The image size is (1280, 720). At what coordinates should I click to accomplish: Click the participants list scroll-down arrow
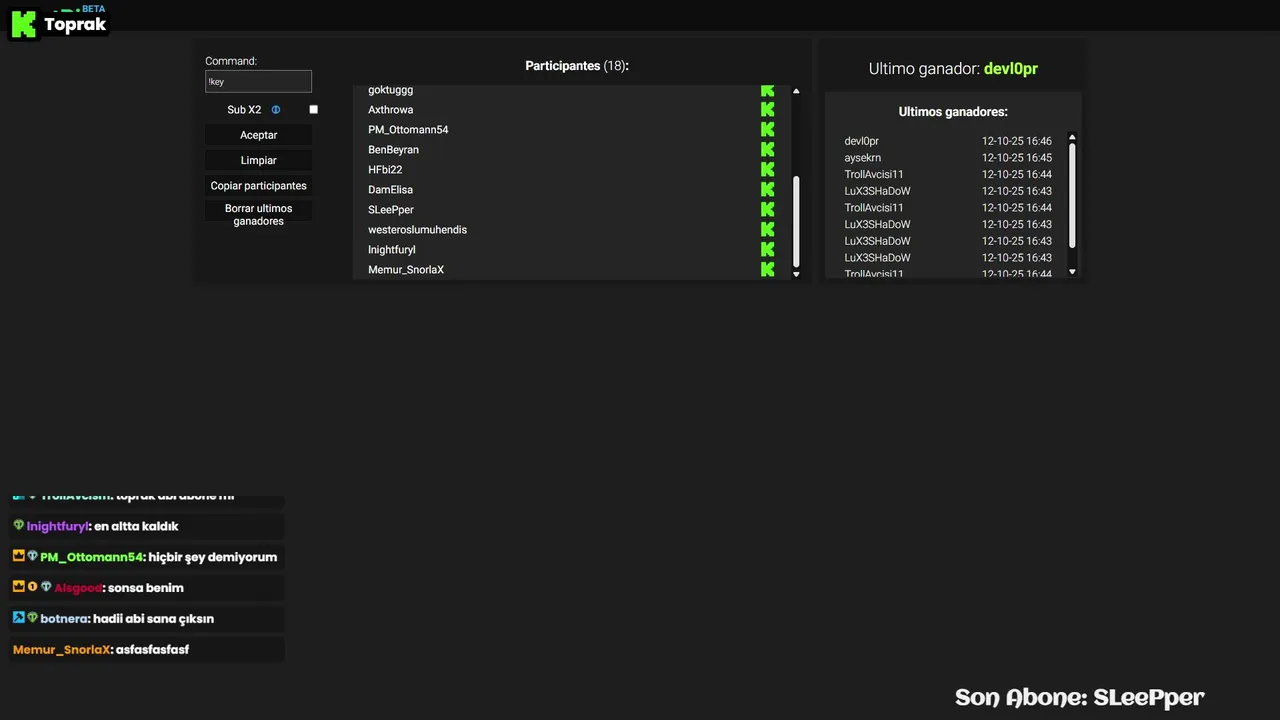tap(796, 274)
